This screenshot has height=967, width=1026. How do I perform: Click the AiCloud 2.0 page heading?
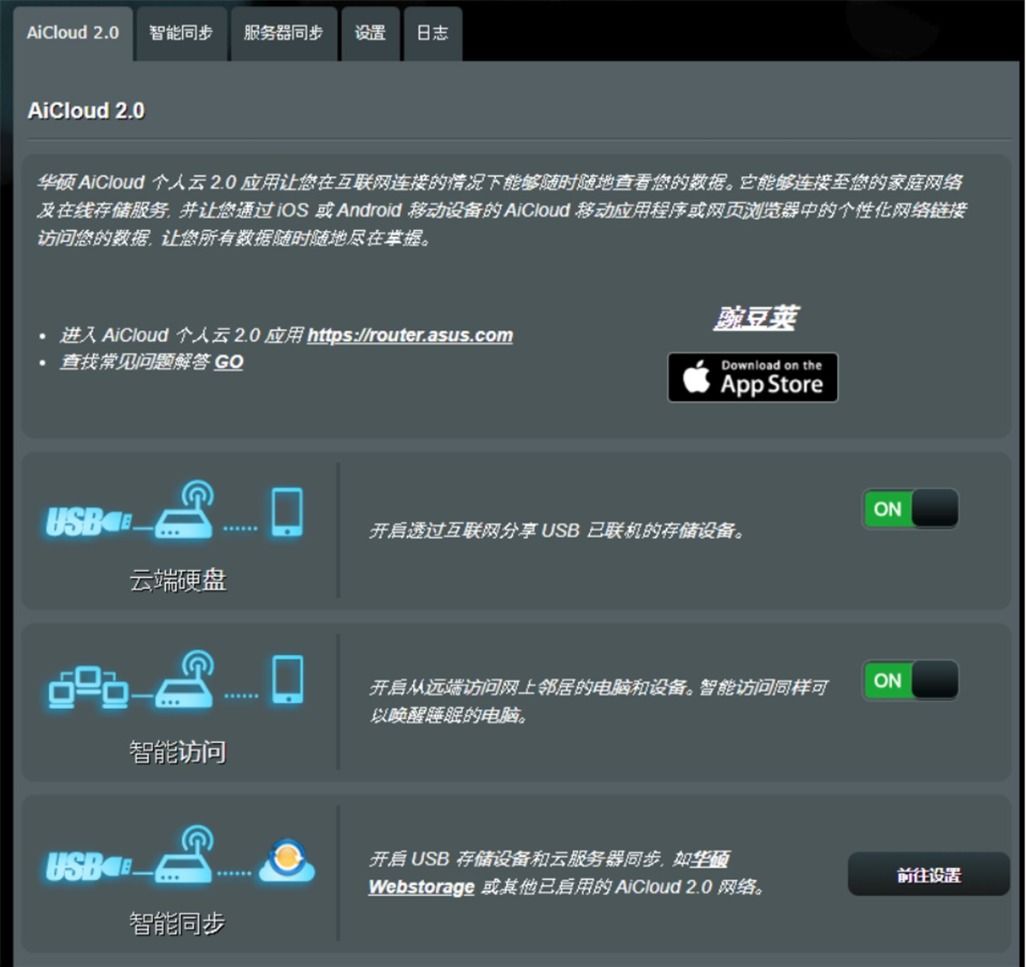[x=86, y=111]
